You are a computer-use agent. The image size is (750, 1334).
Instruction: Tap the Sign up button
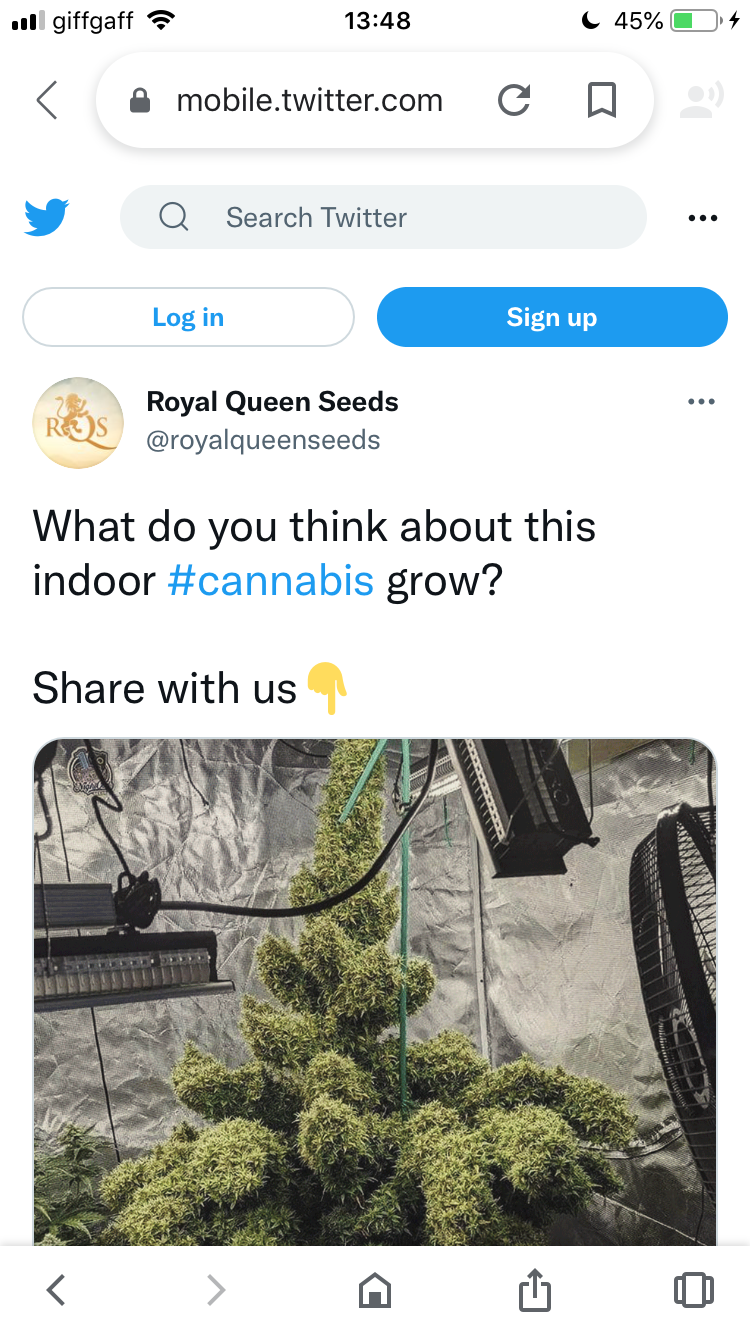point(552,317)
